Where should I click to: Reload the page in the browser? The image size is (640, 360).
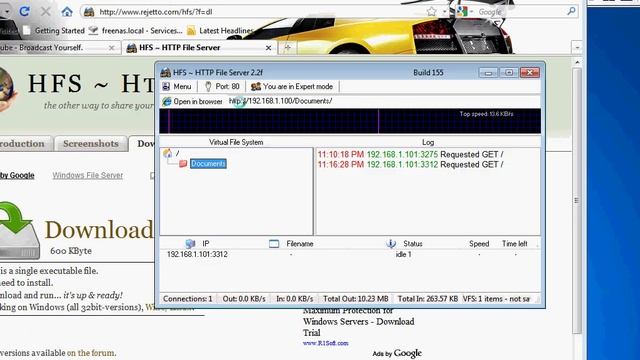[24, 11]
